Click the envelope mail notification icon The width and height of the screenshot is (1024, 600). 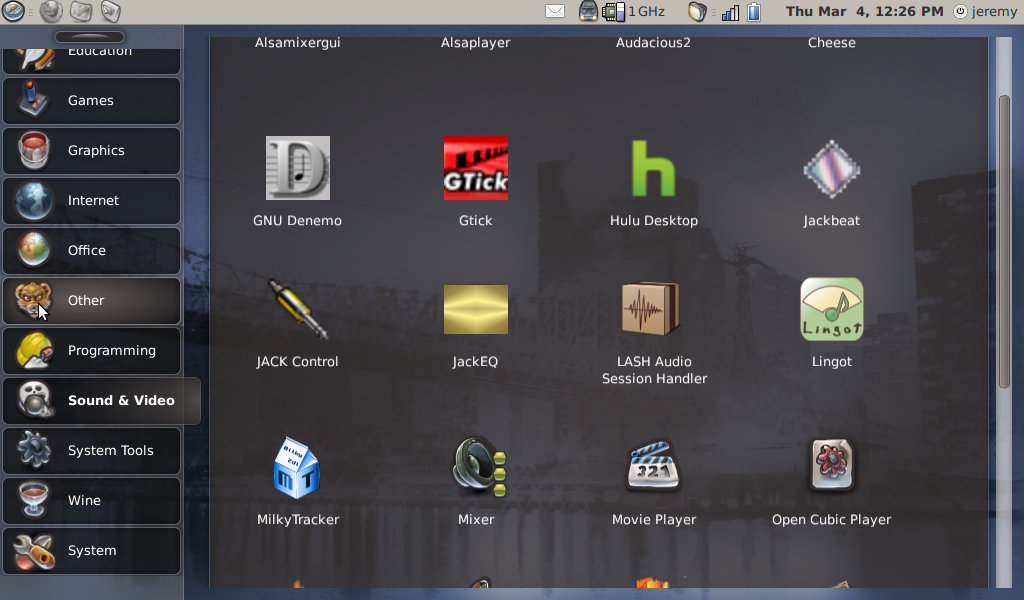pos(554,12)
